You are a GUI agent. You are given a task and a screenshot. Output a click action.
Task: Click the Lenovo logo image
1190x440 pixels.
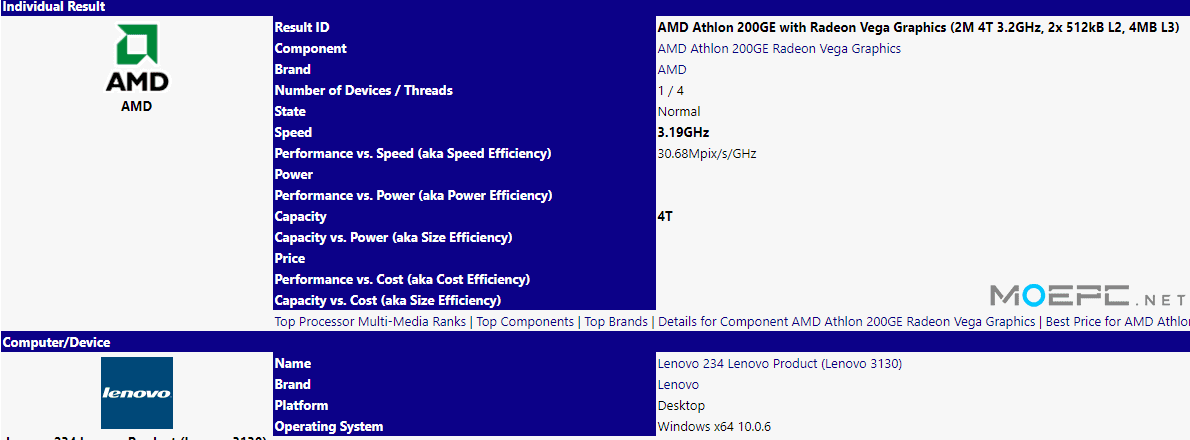(137, 393)
